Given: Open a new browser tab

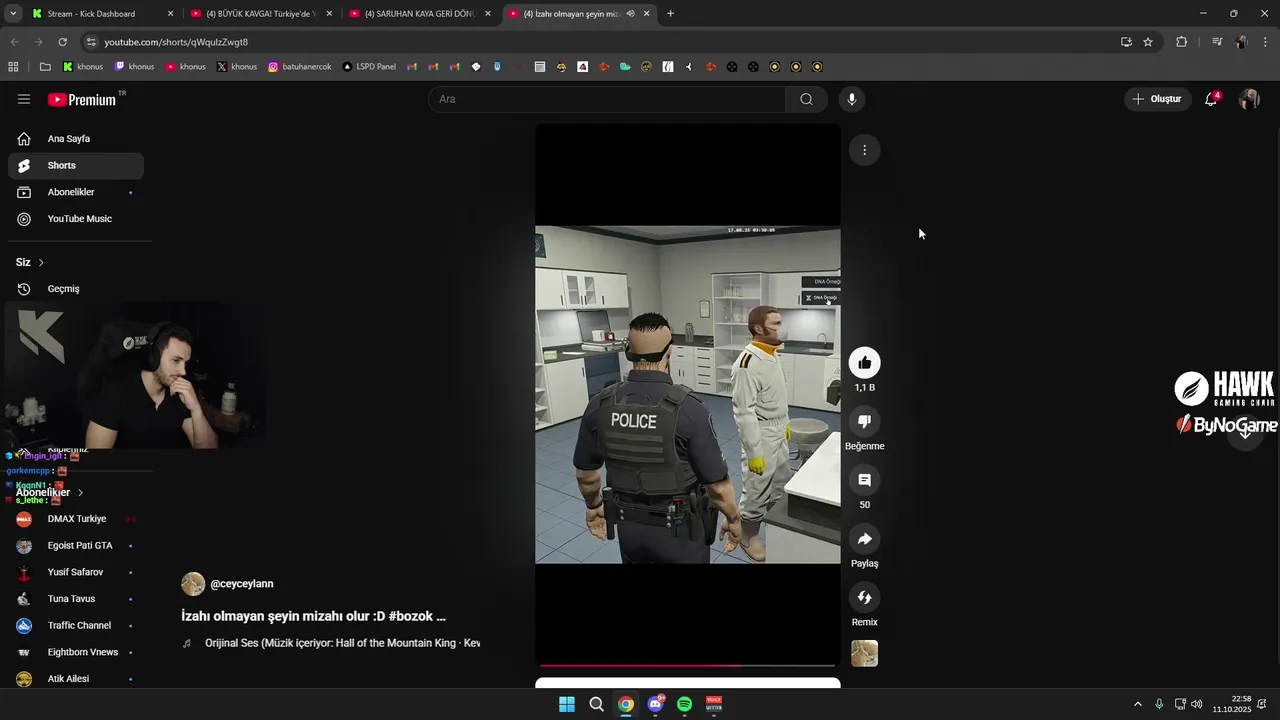Looking at the screenshot, I should pos(670,14).
